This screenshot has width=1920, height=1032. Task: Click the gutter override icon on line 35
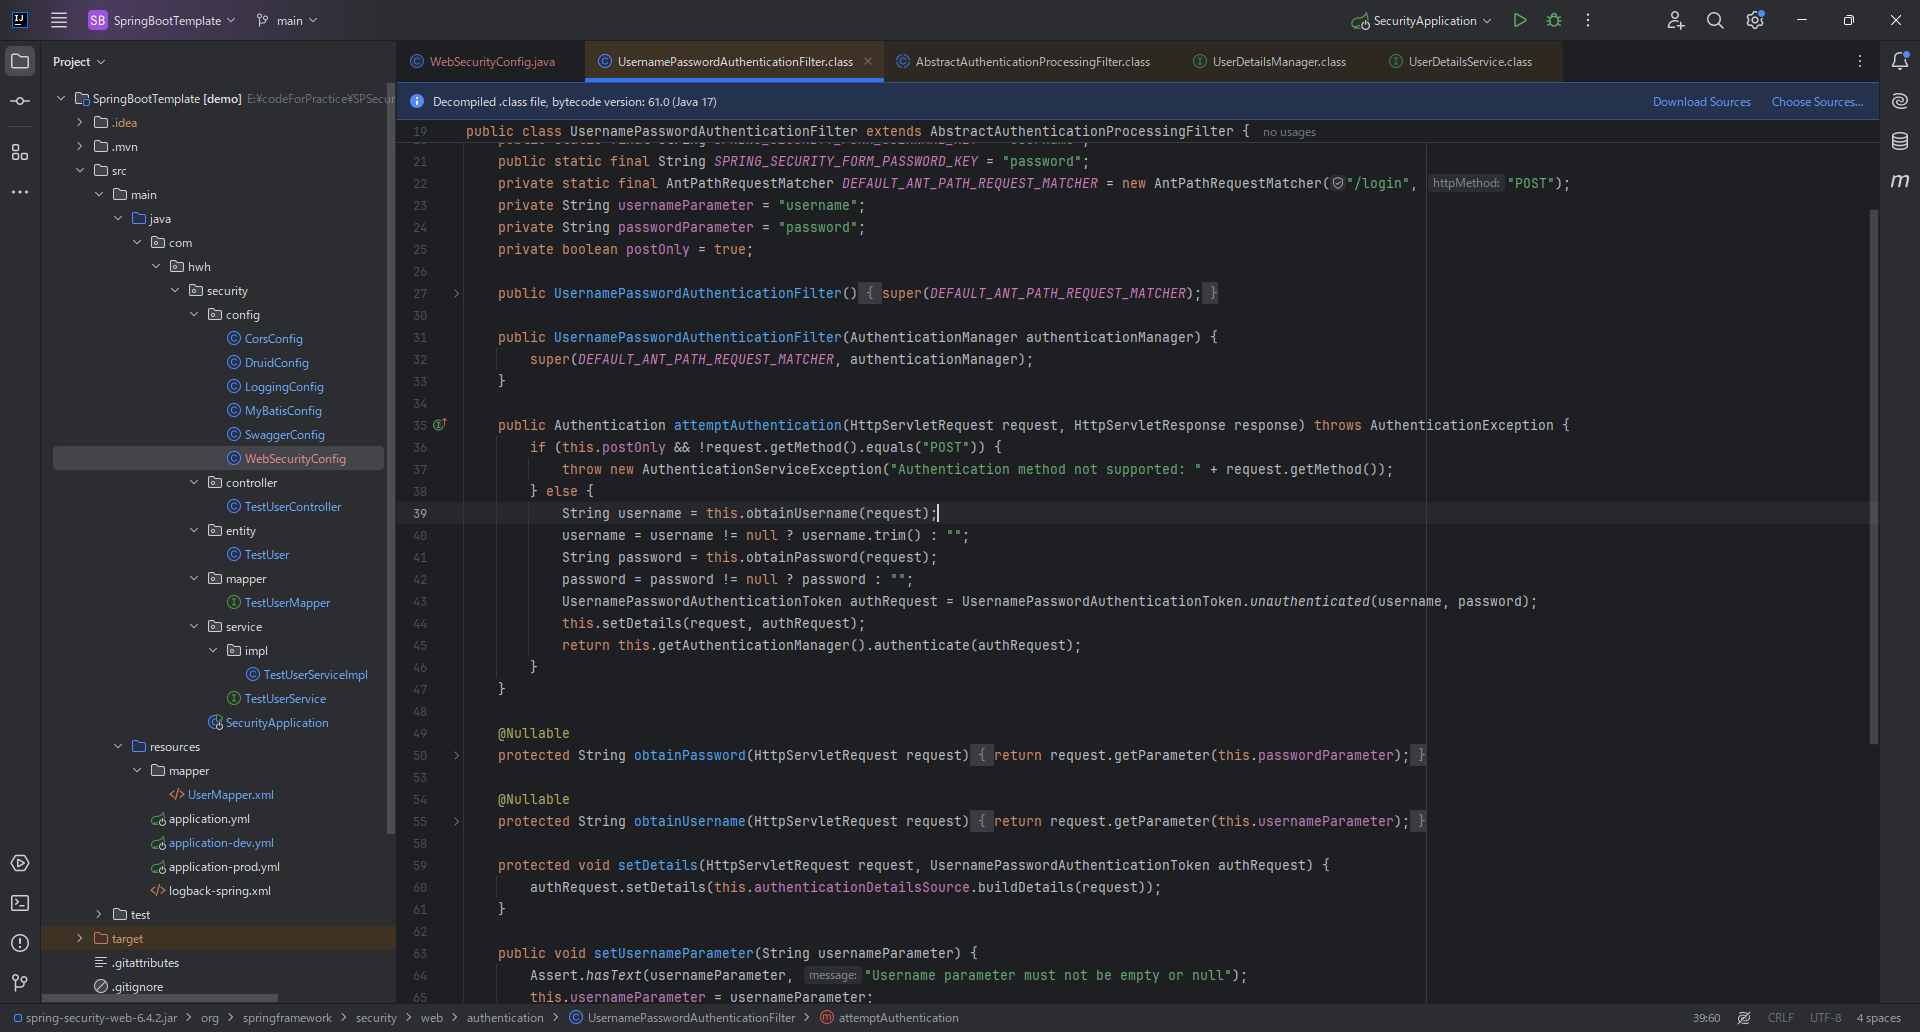coord(439,425)
